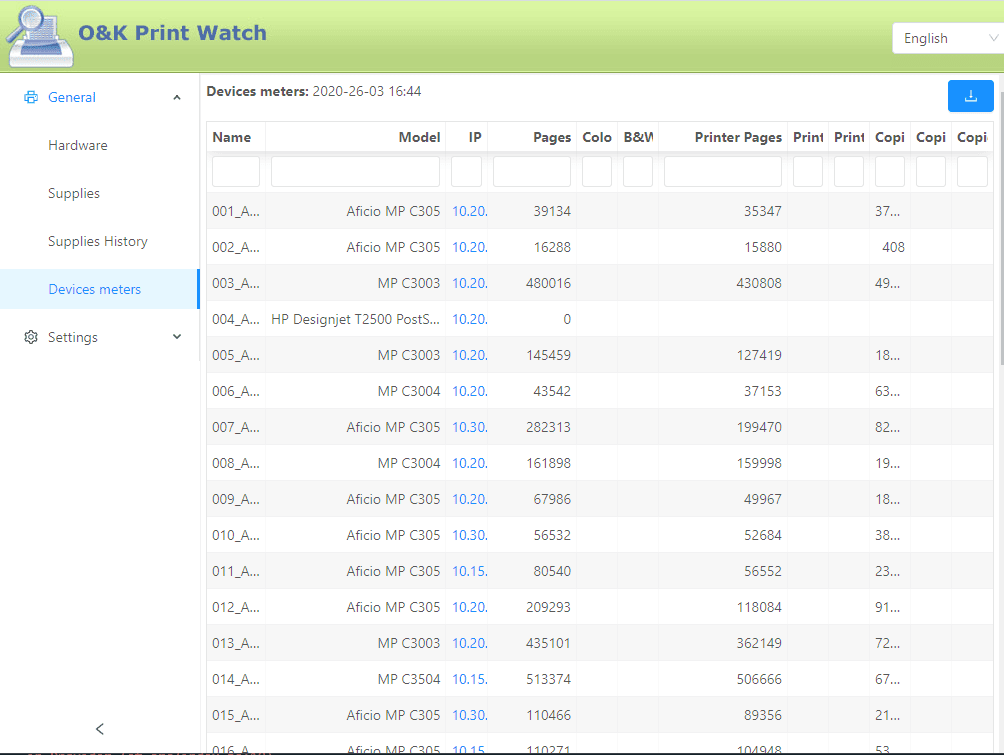Select device name 012_A in table

click(236, 607)
